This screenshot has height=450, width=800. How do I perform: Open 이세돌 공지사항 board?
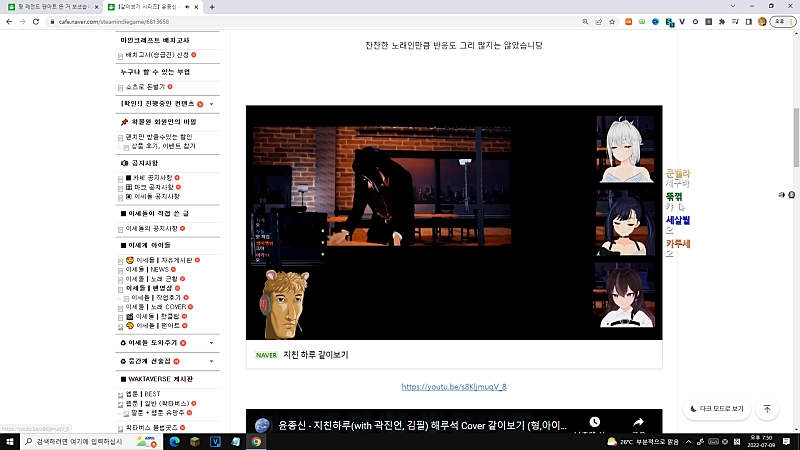(153, 196)
